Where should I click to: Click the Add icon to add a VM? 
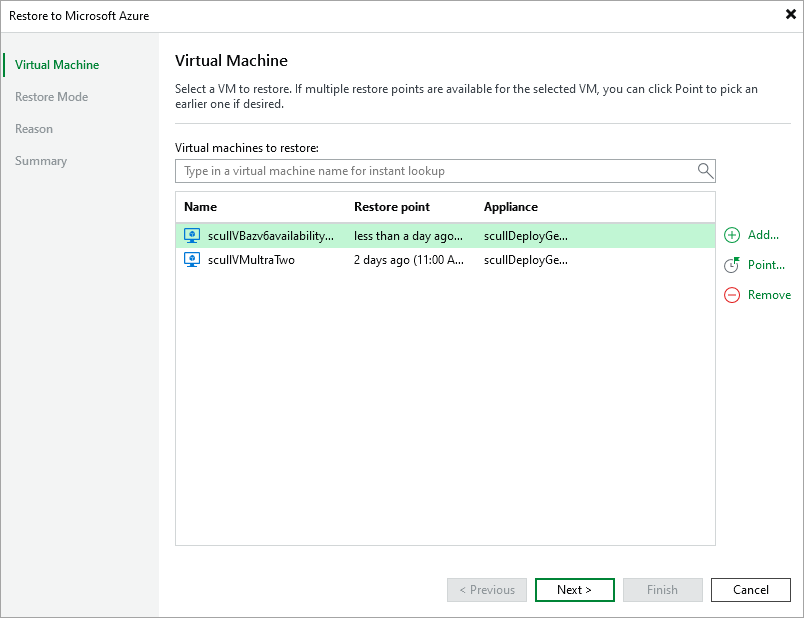[x=732, y=235]
